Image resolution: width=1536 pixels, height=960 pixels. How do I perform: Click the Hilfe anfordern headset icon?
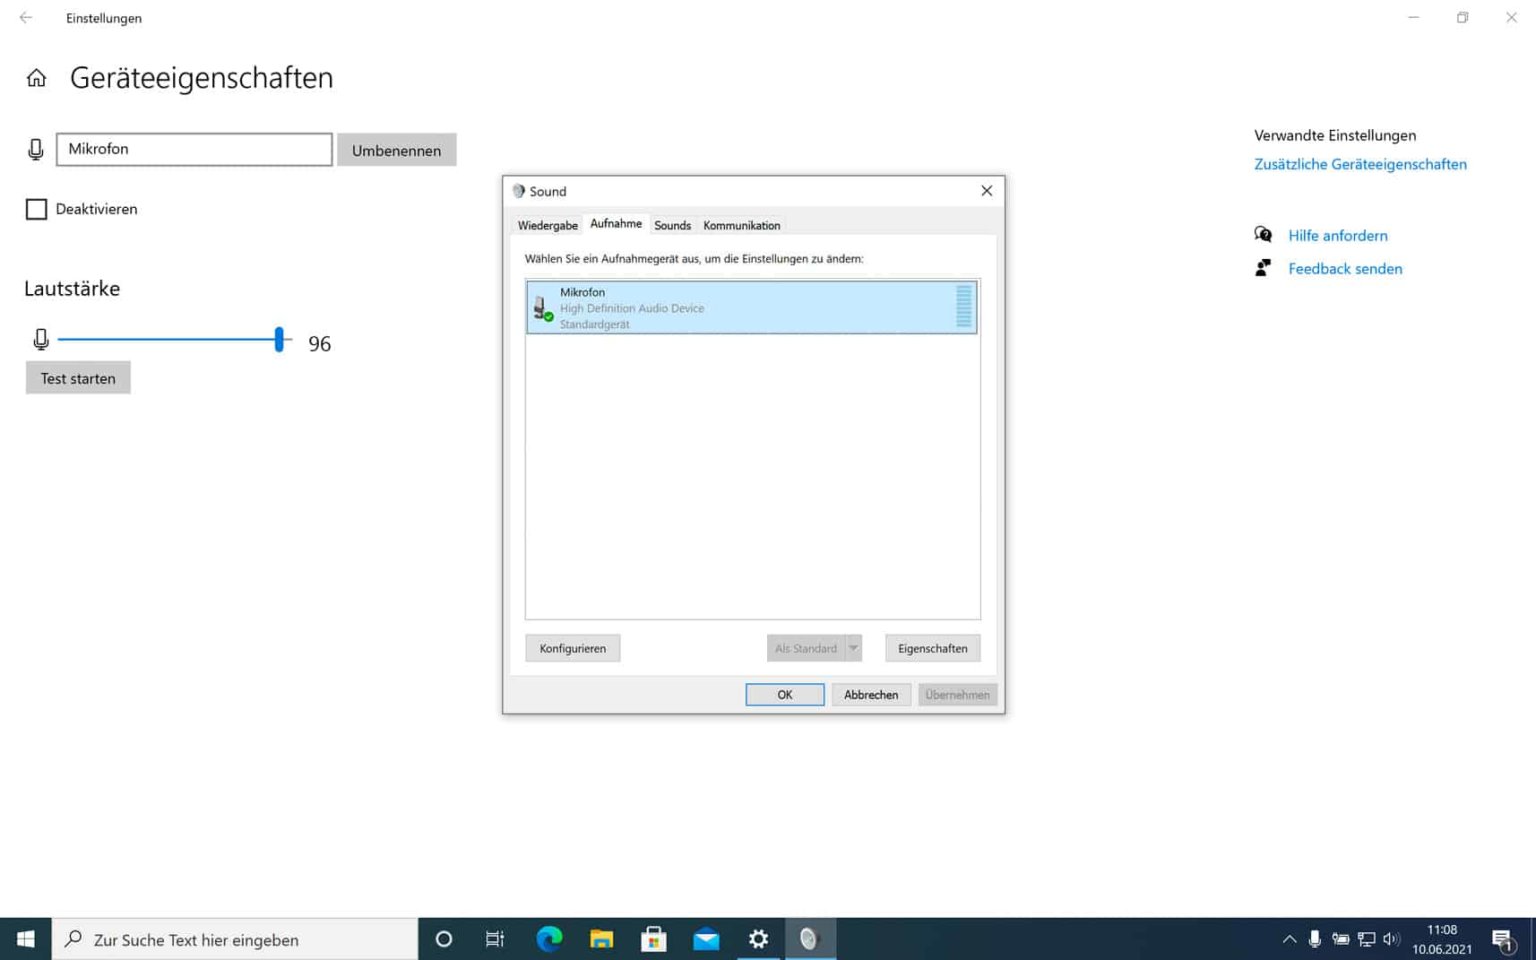(1263, 234)
